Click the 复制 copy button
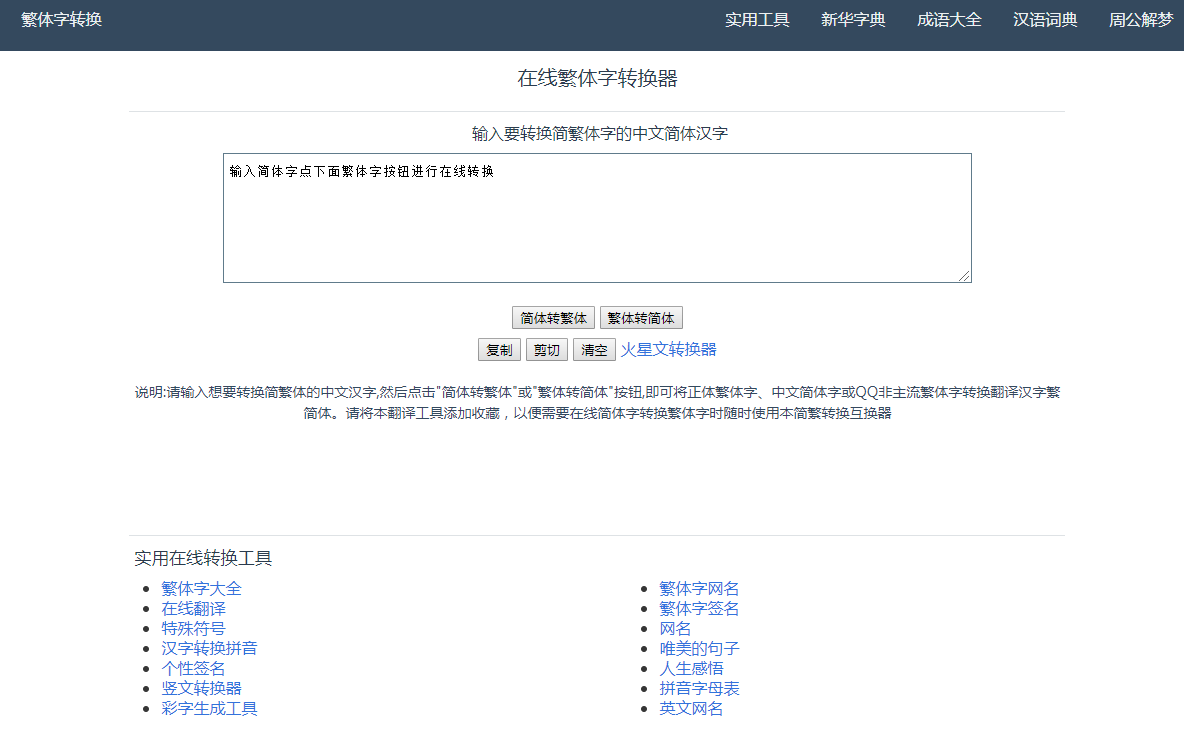 [499, 350]
